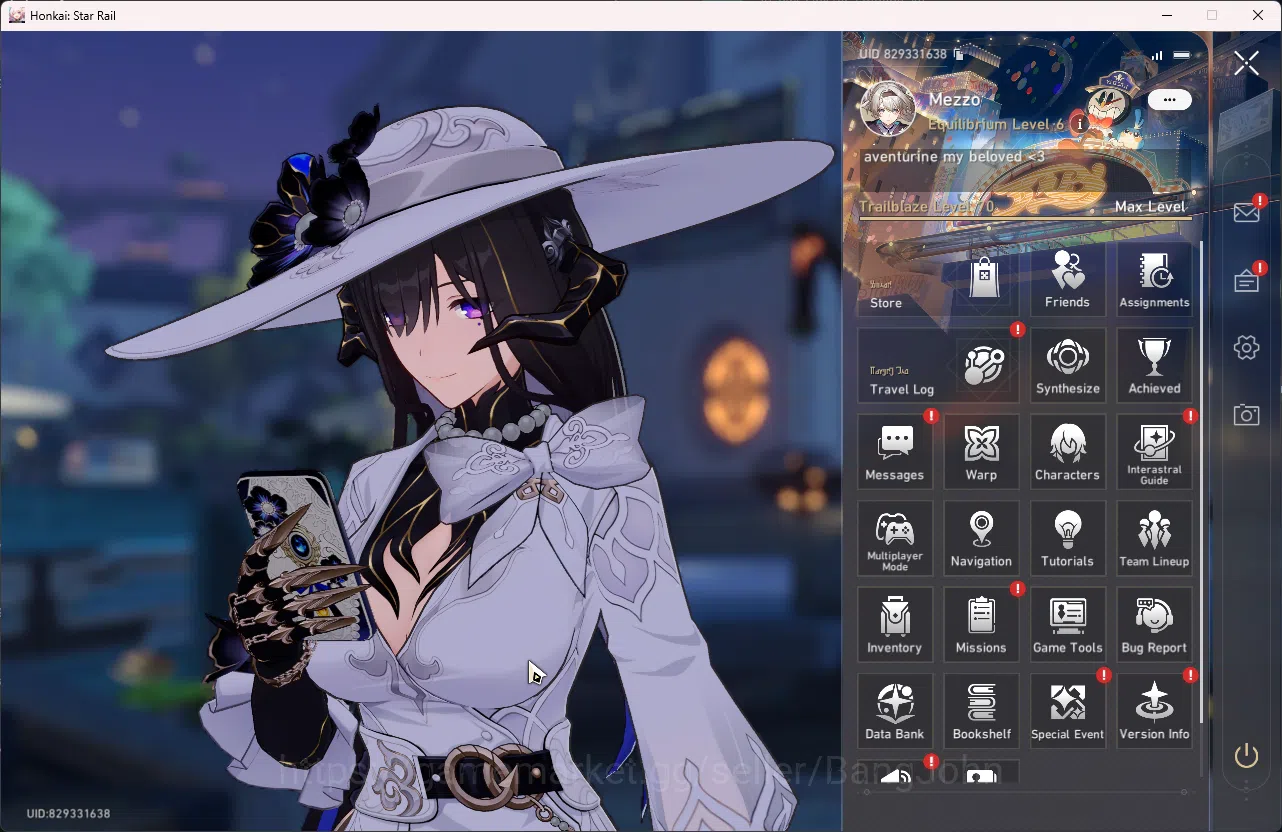Open the Travel Log tile
Image resolution: width=1282 pixels, height=832 pixels.
tap(939, 365)
